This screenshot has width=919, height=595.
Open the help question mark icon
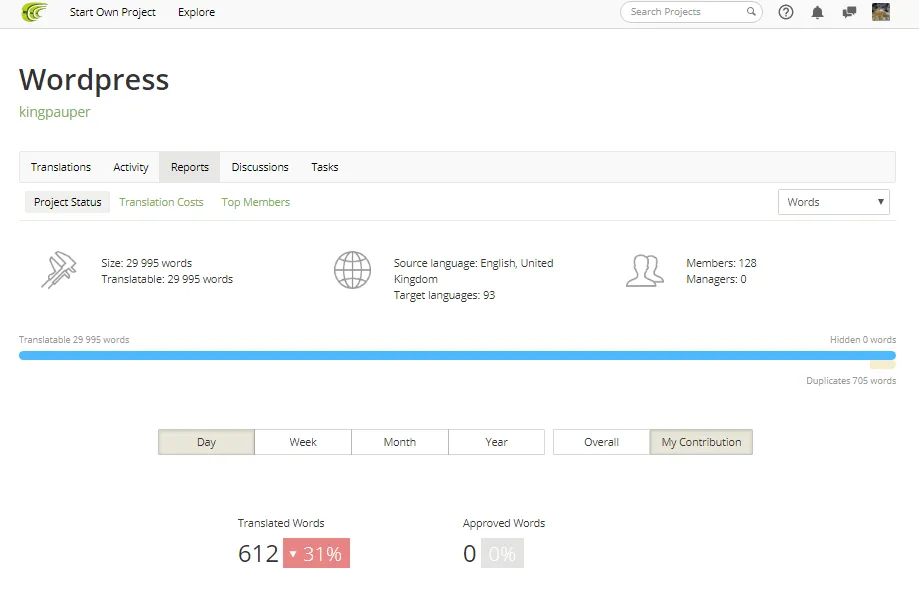[785, 12]
